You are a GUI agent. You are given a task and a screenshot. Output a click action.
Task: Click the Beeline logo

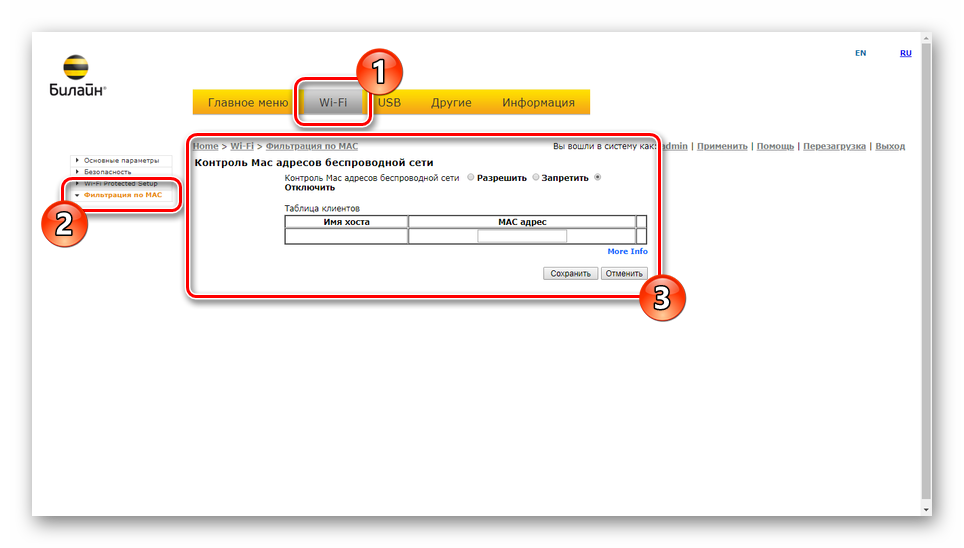click(76, 76)
